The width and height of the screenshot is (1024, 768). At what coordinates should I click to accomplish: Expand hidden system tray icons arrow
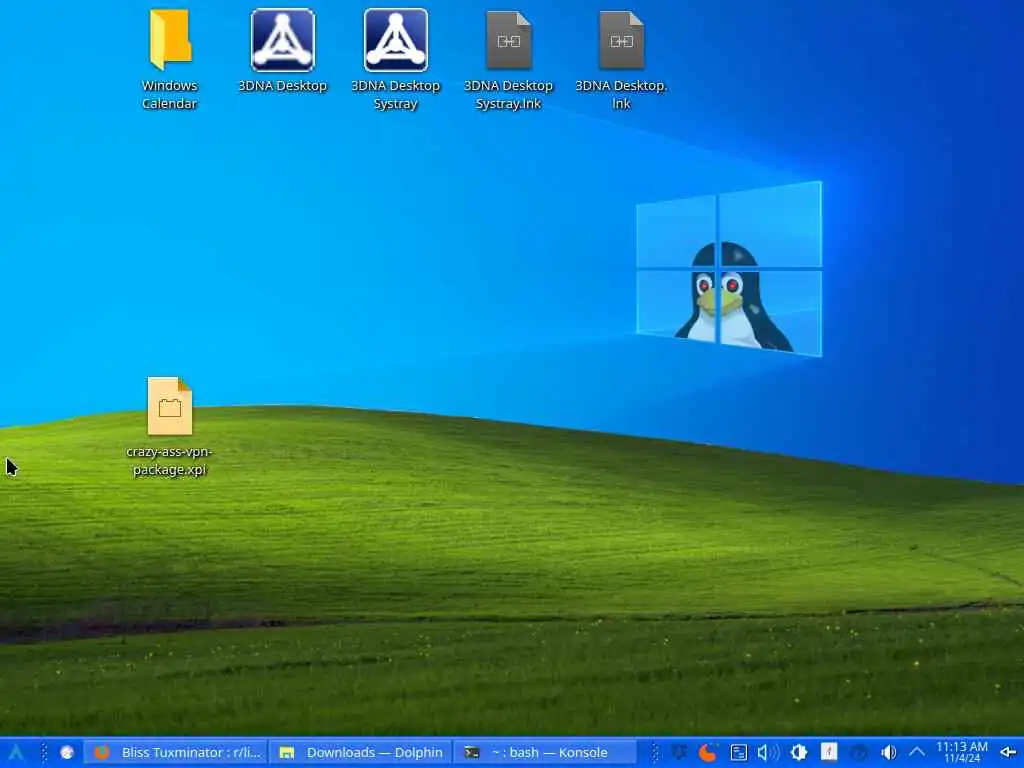pyautogui.click(x=917, y=753)
